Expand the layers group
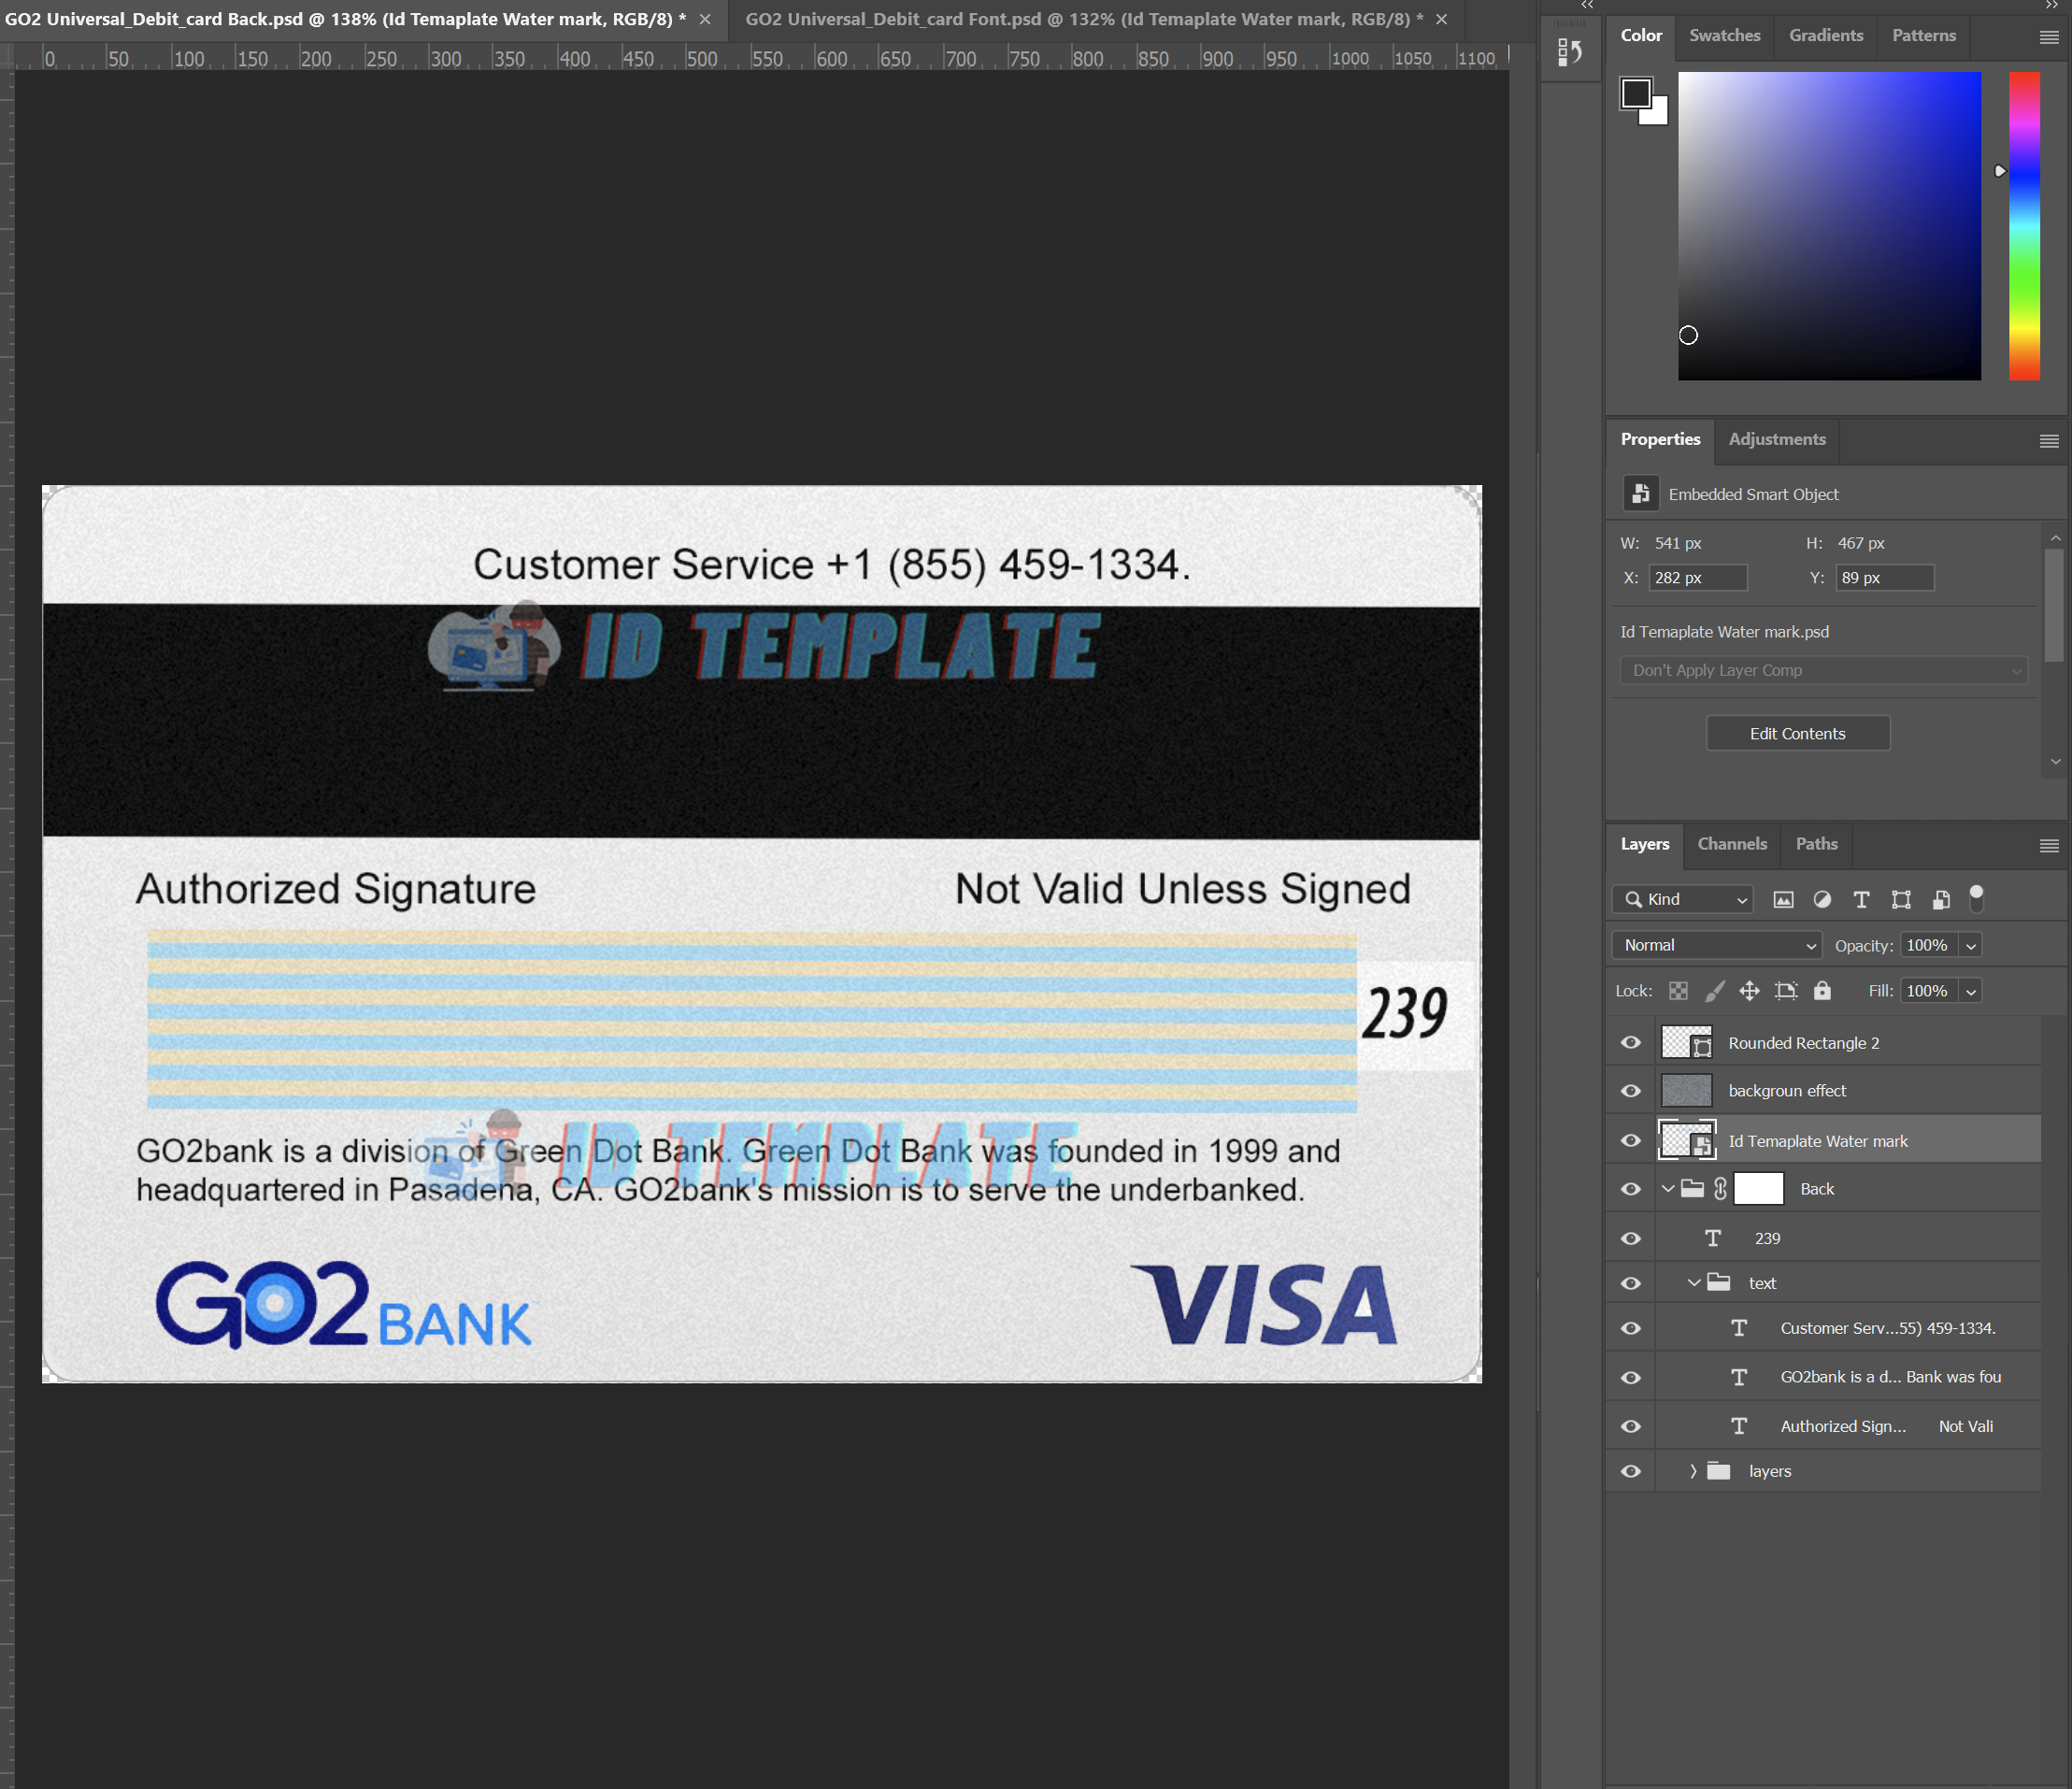The height and width of the screenshot is (1789, 2072). tap(1693, 1471)
